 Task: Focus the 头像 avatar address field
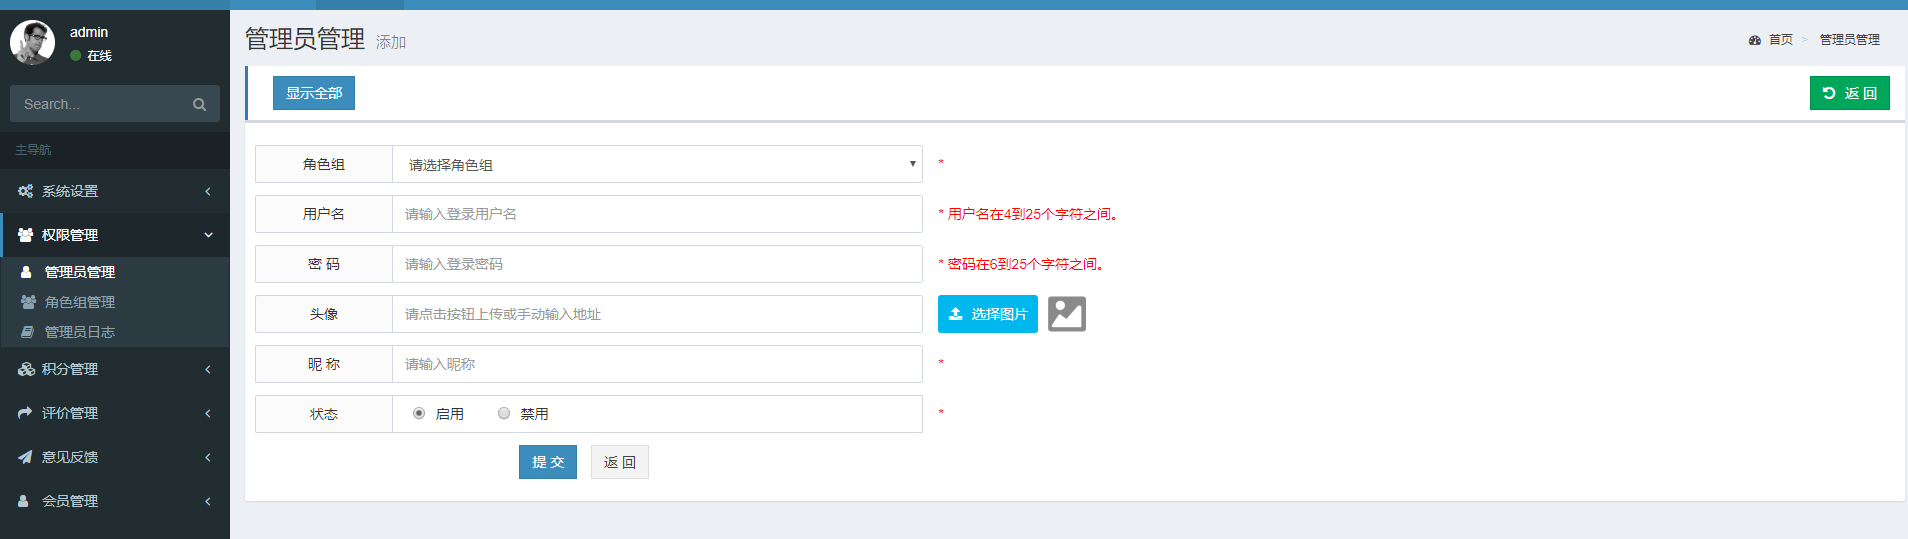658,314
